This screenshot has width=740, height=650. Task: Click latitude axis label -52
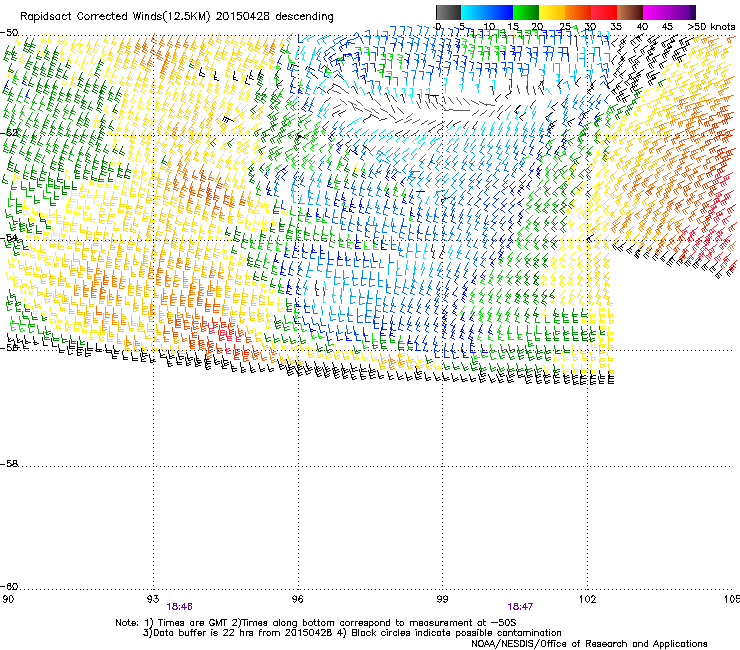pos(9,133)
